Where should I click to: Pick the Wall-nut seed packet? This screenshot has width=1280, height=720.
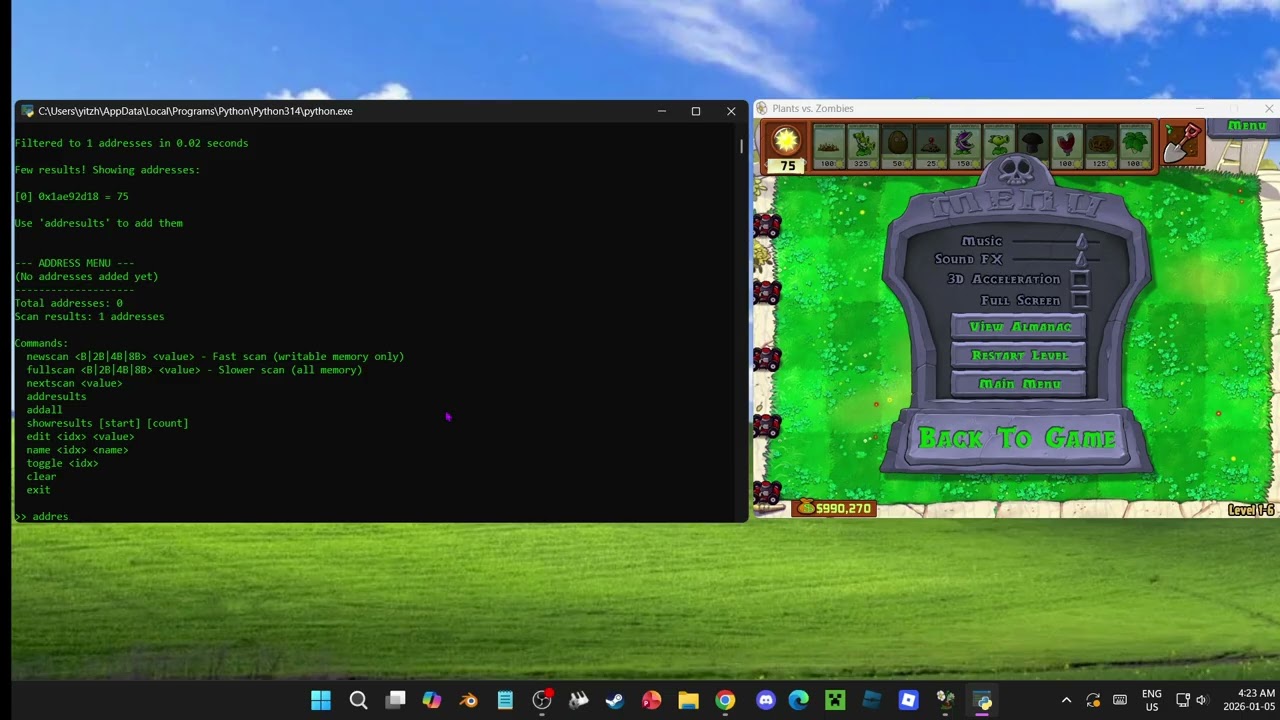897,146
